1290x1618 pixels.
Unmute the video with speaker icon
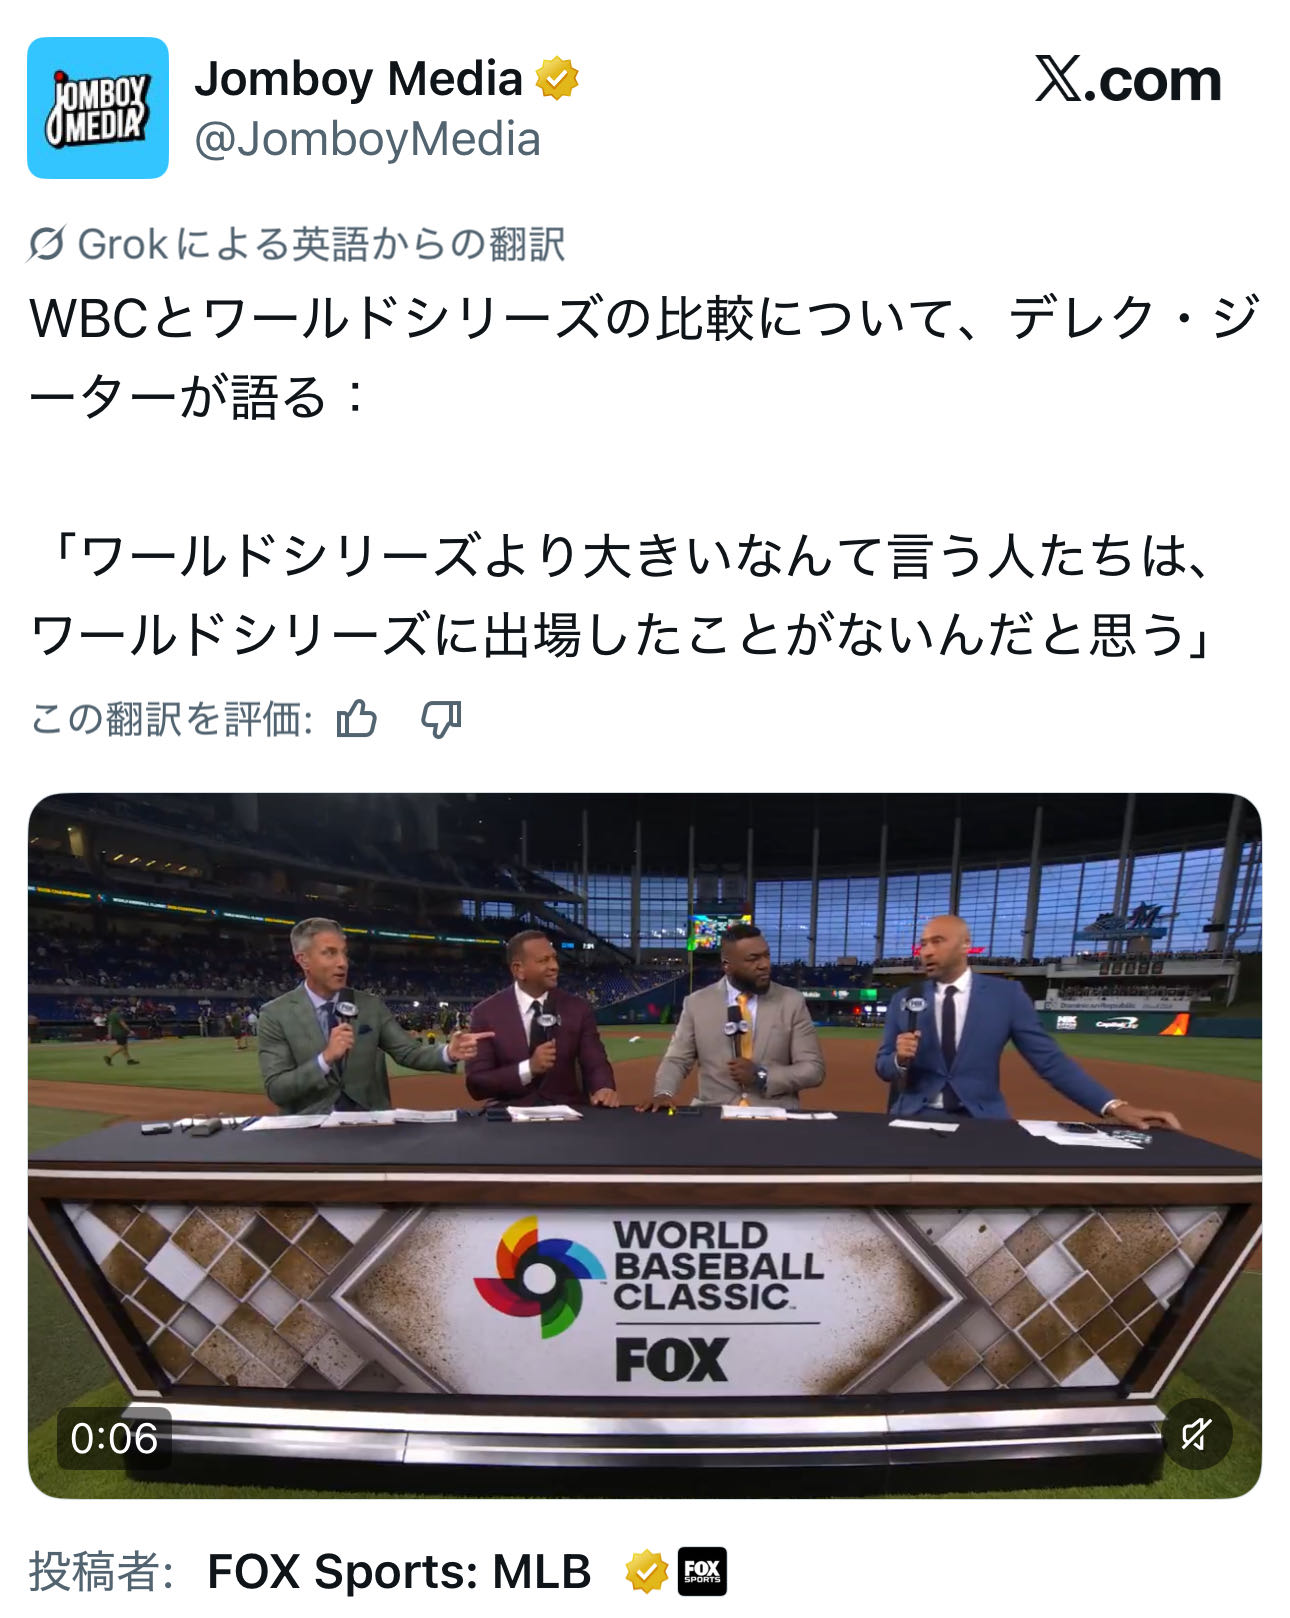1196,1435
